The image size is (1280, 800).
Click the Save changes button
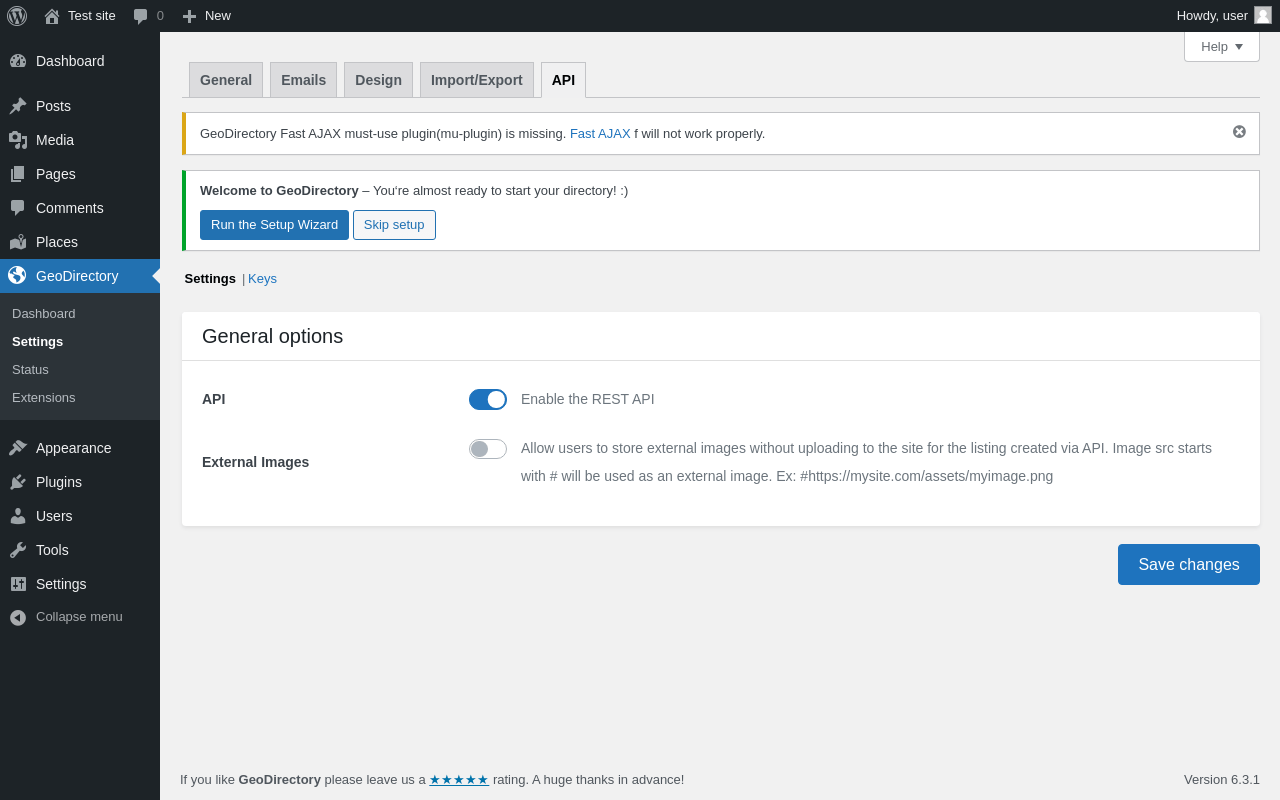click(1189, 564)
